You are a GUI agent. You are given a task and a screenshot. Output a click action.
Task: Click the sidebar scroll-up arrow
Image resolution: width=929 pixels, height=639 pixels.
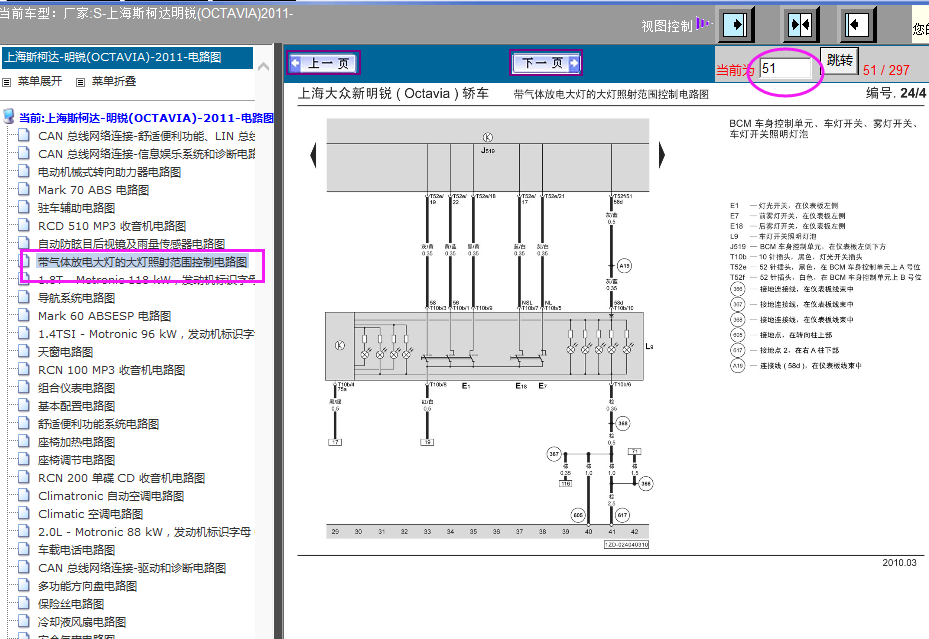tap(264, 66)
